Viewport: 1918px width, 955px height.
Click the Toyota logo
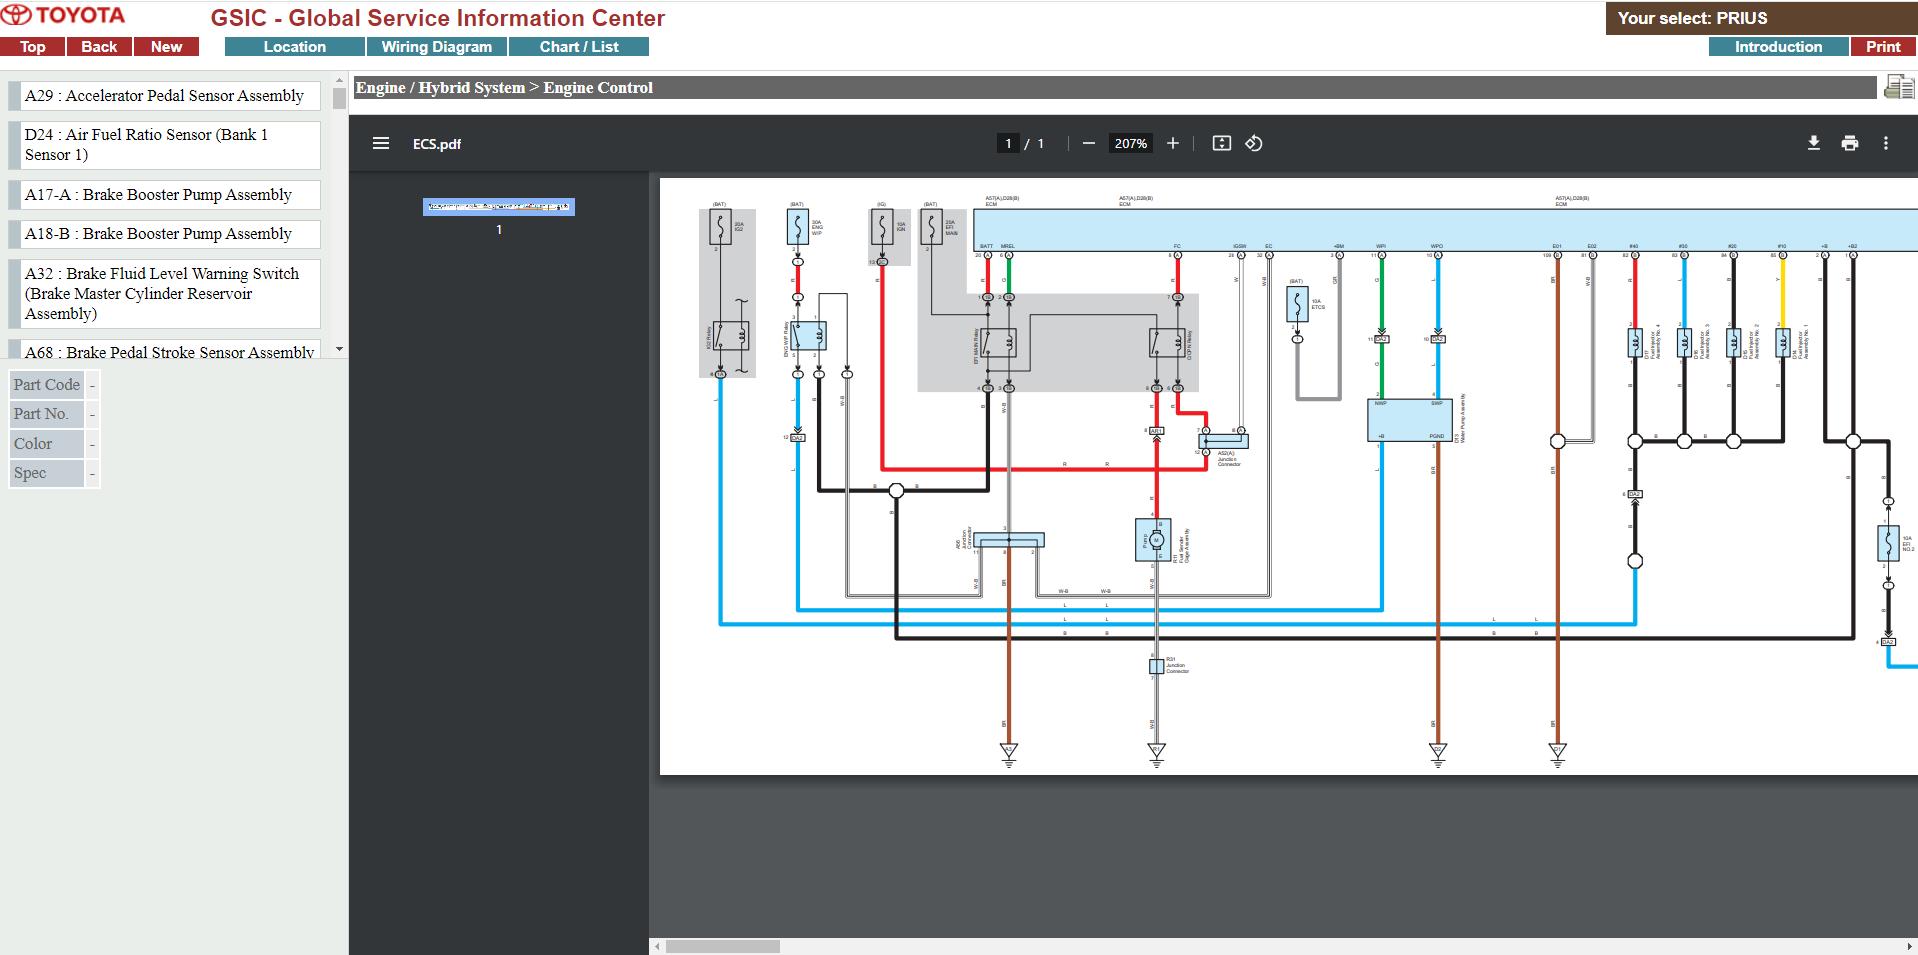pos(63,16)
